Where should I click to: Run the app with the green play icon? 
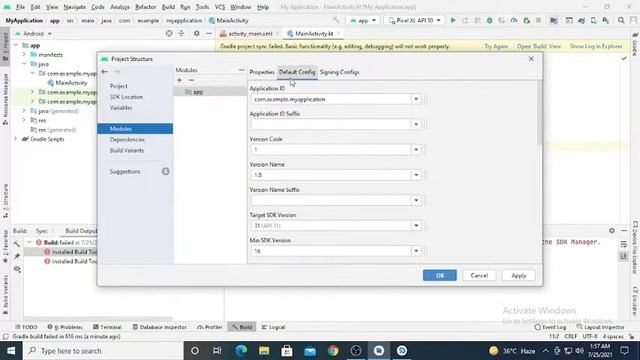coord(453,20)
